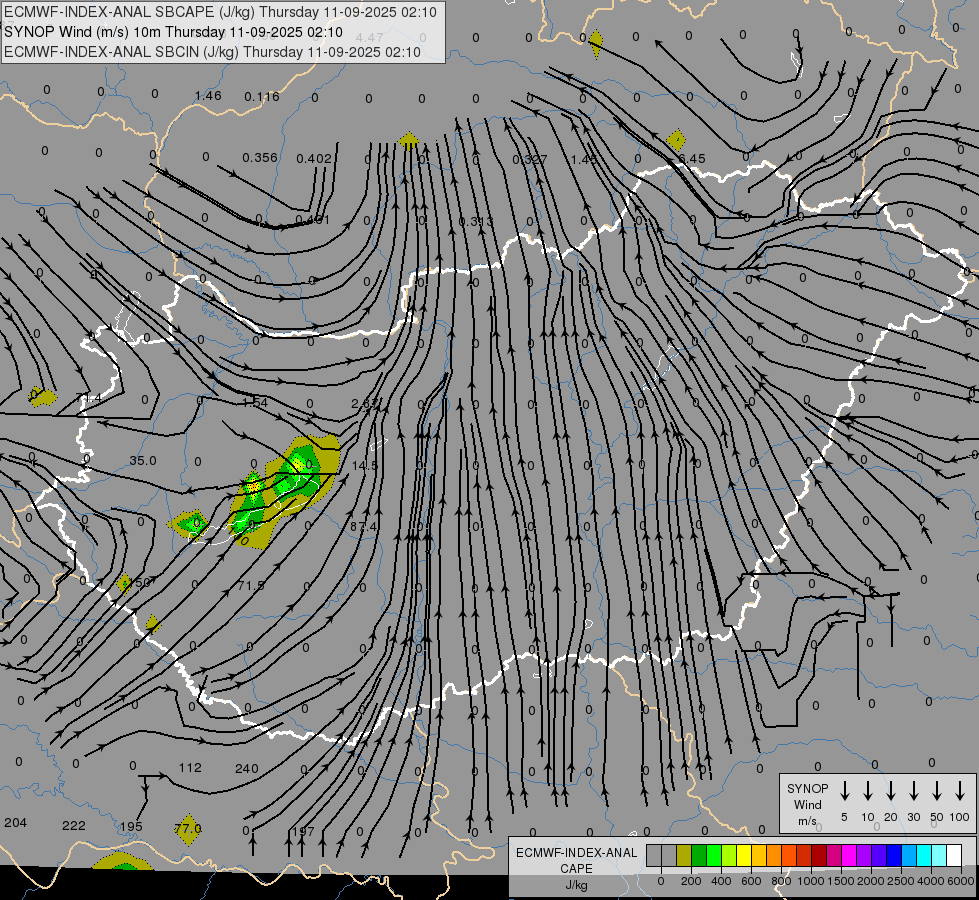Click the wind legend arrow above 50
979x900 pixels.
pyautogui.click(x=937, y=791)
